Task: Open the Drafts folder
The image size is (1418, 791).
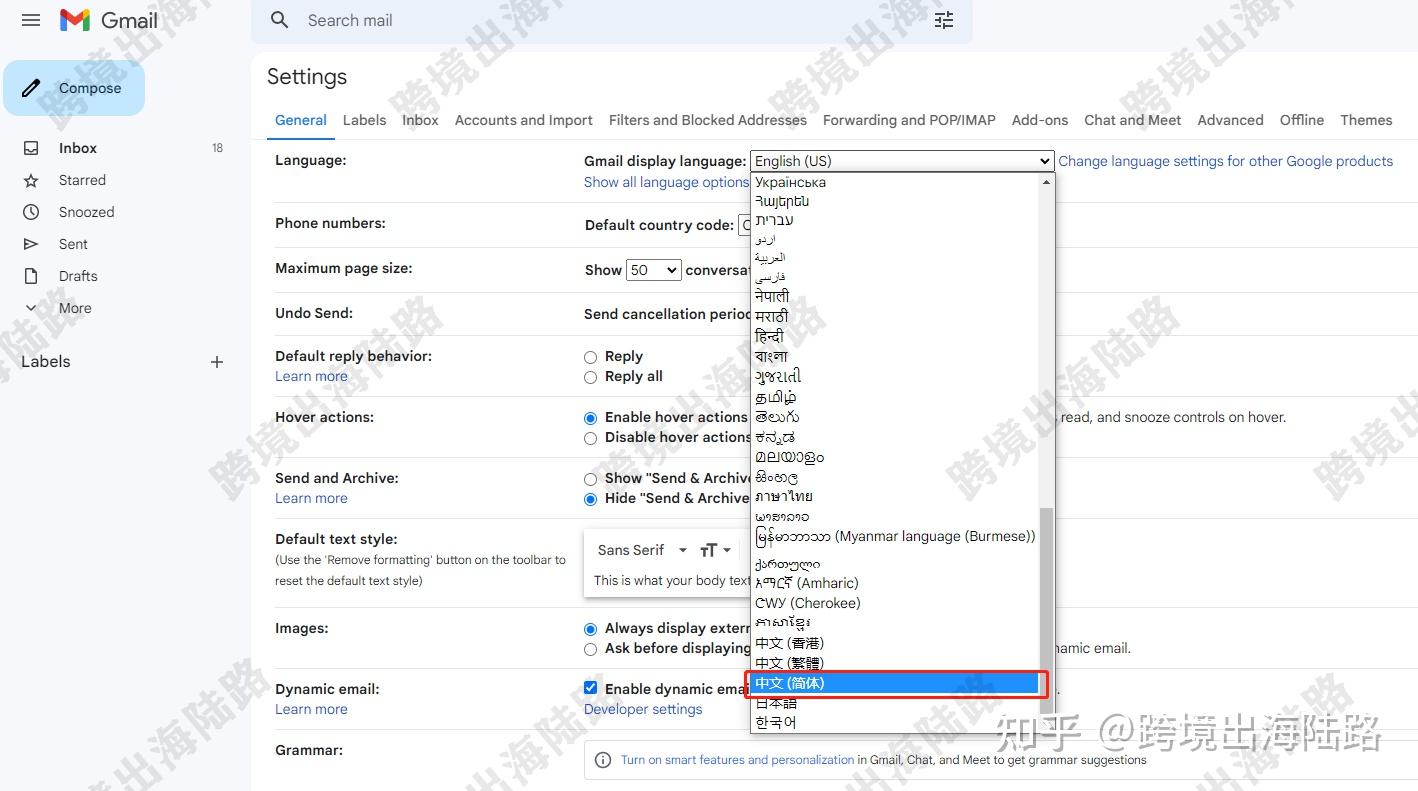Action: pos(78,276)
